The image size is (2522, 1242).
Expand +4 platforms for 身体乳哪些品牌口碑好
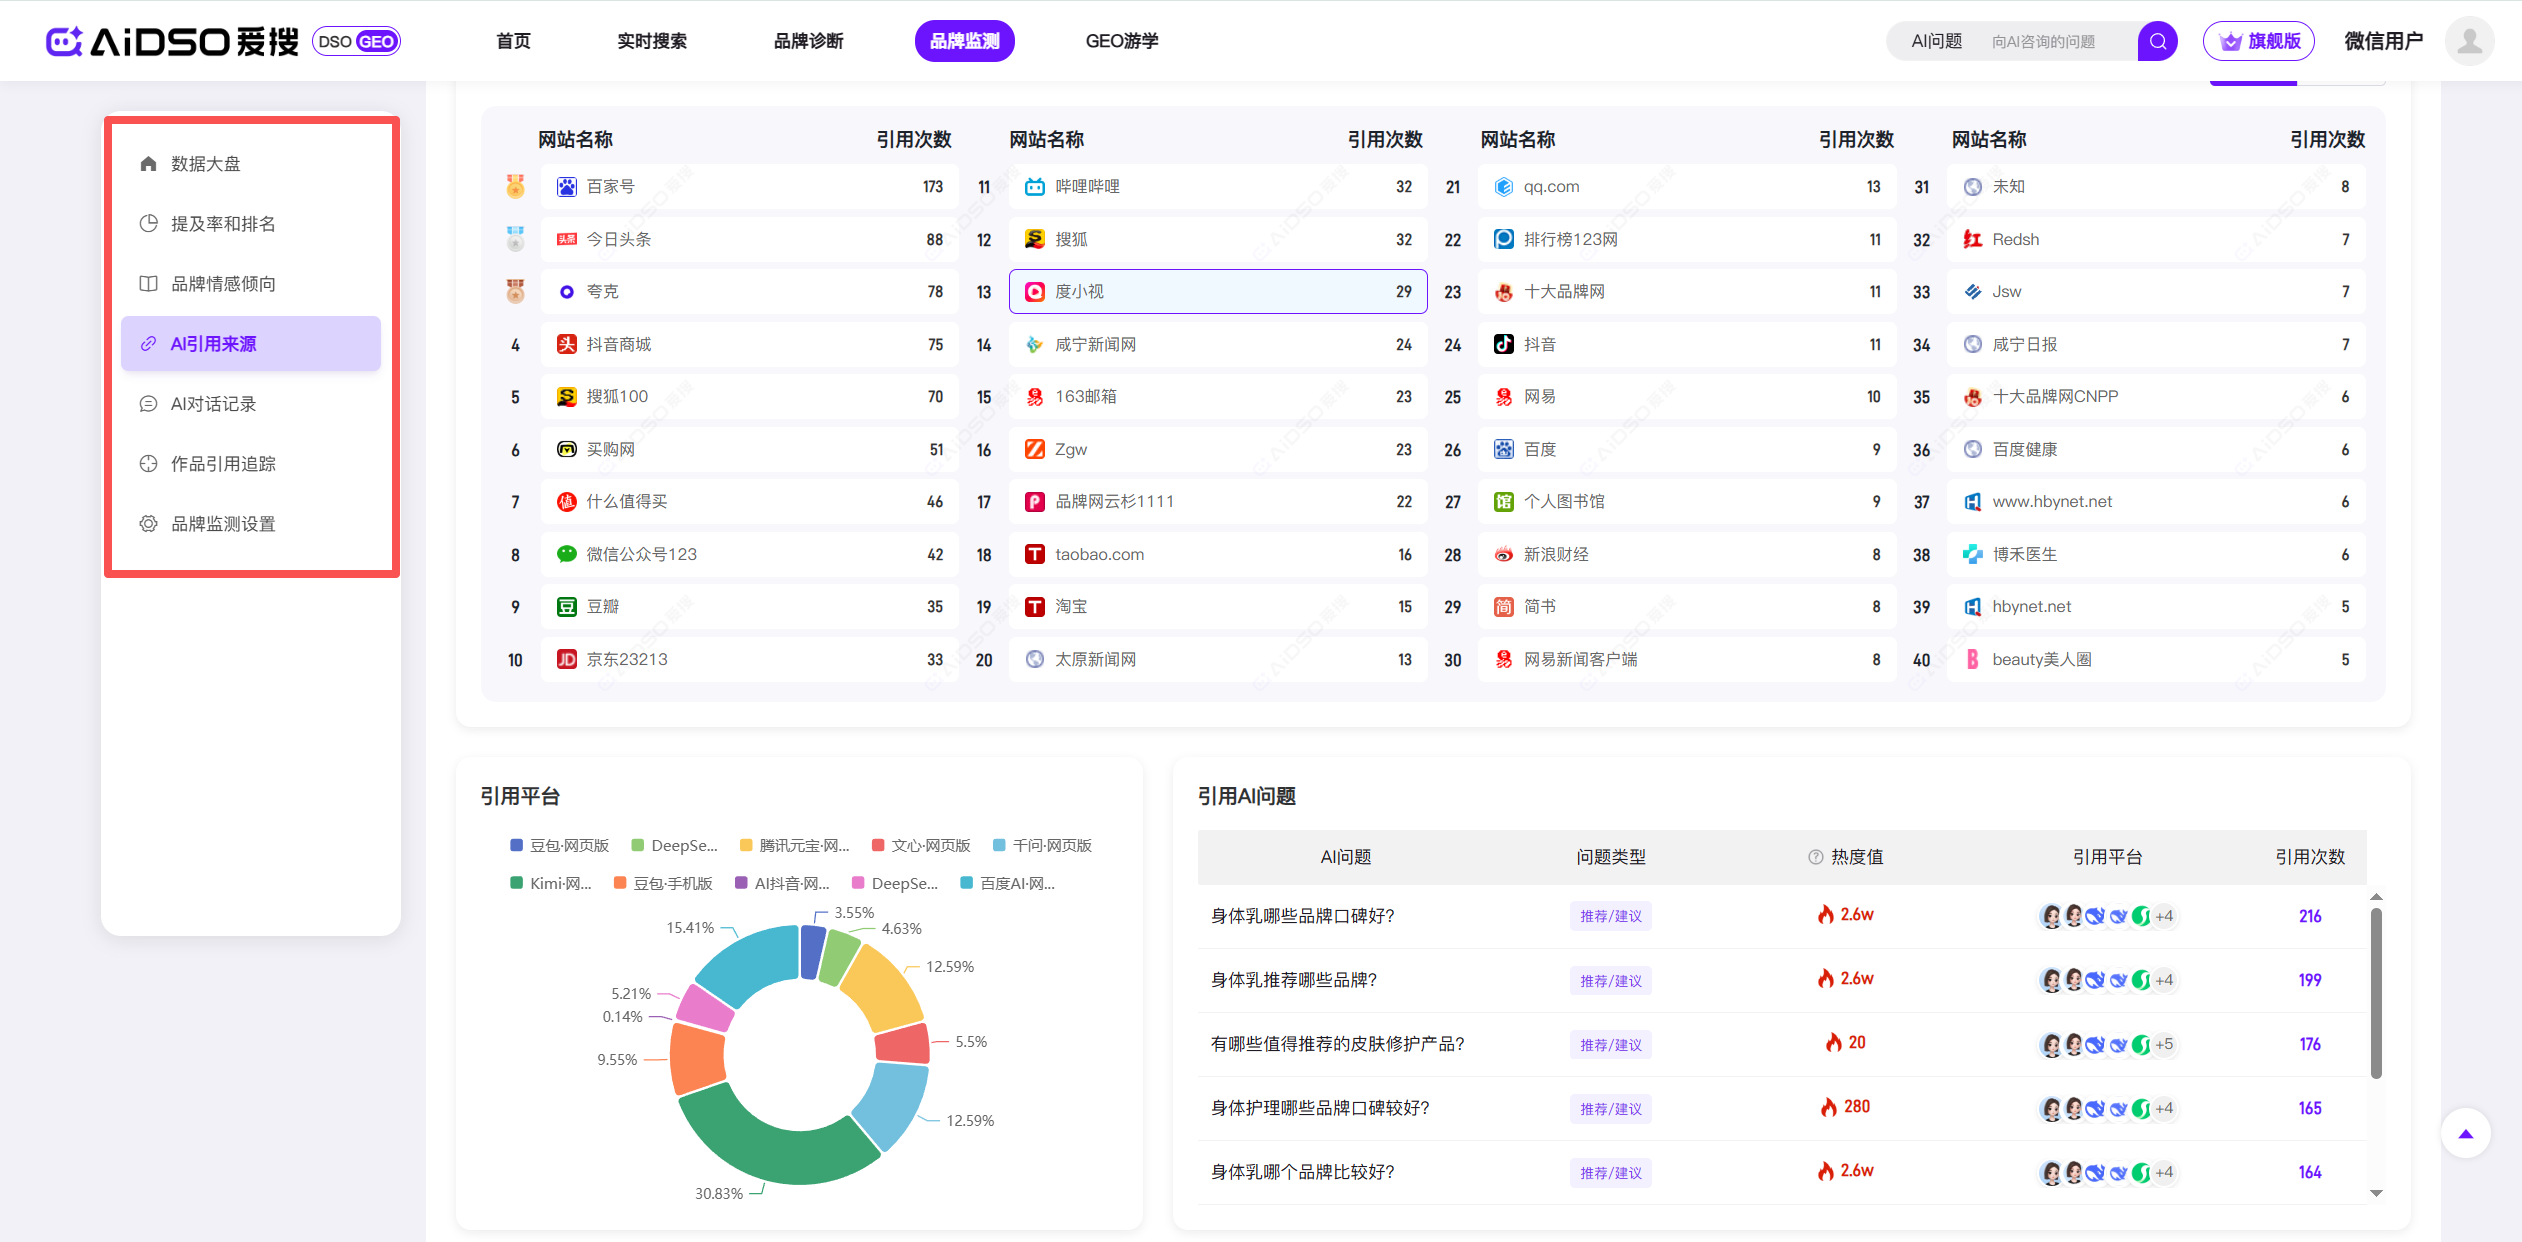(x=2164, y=916)
